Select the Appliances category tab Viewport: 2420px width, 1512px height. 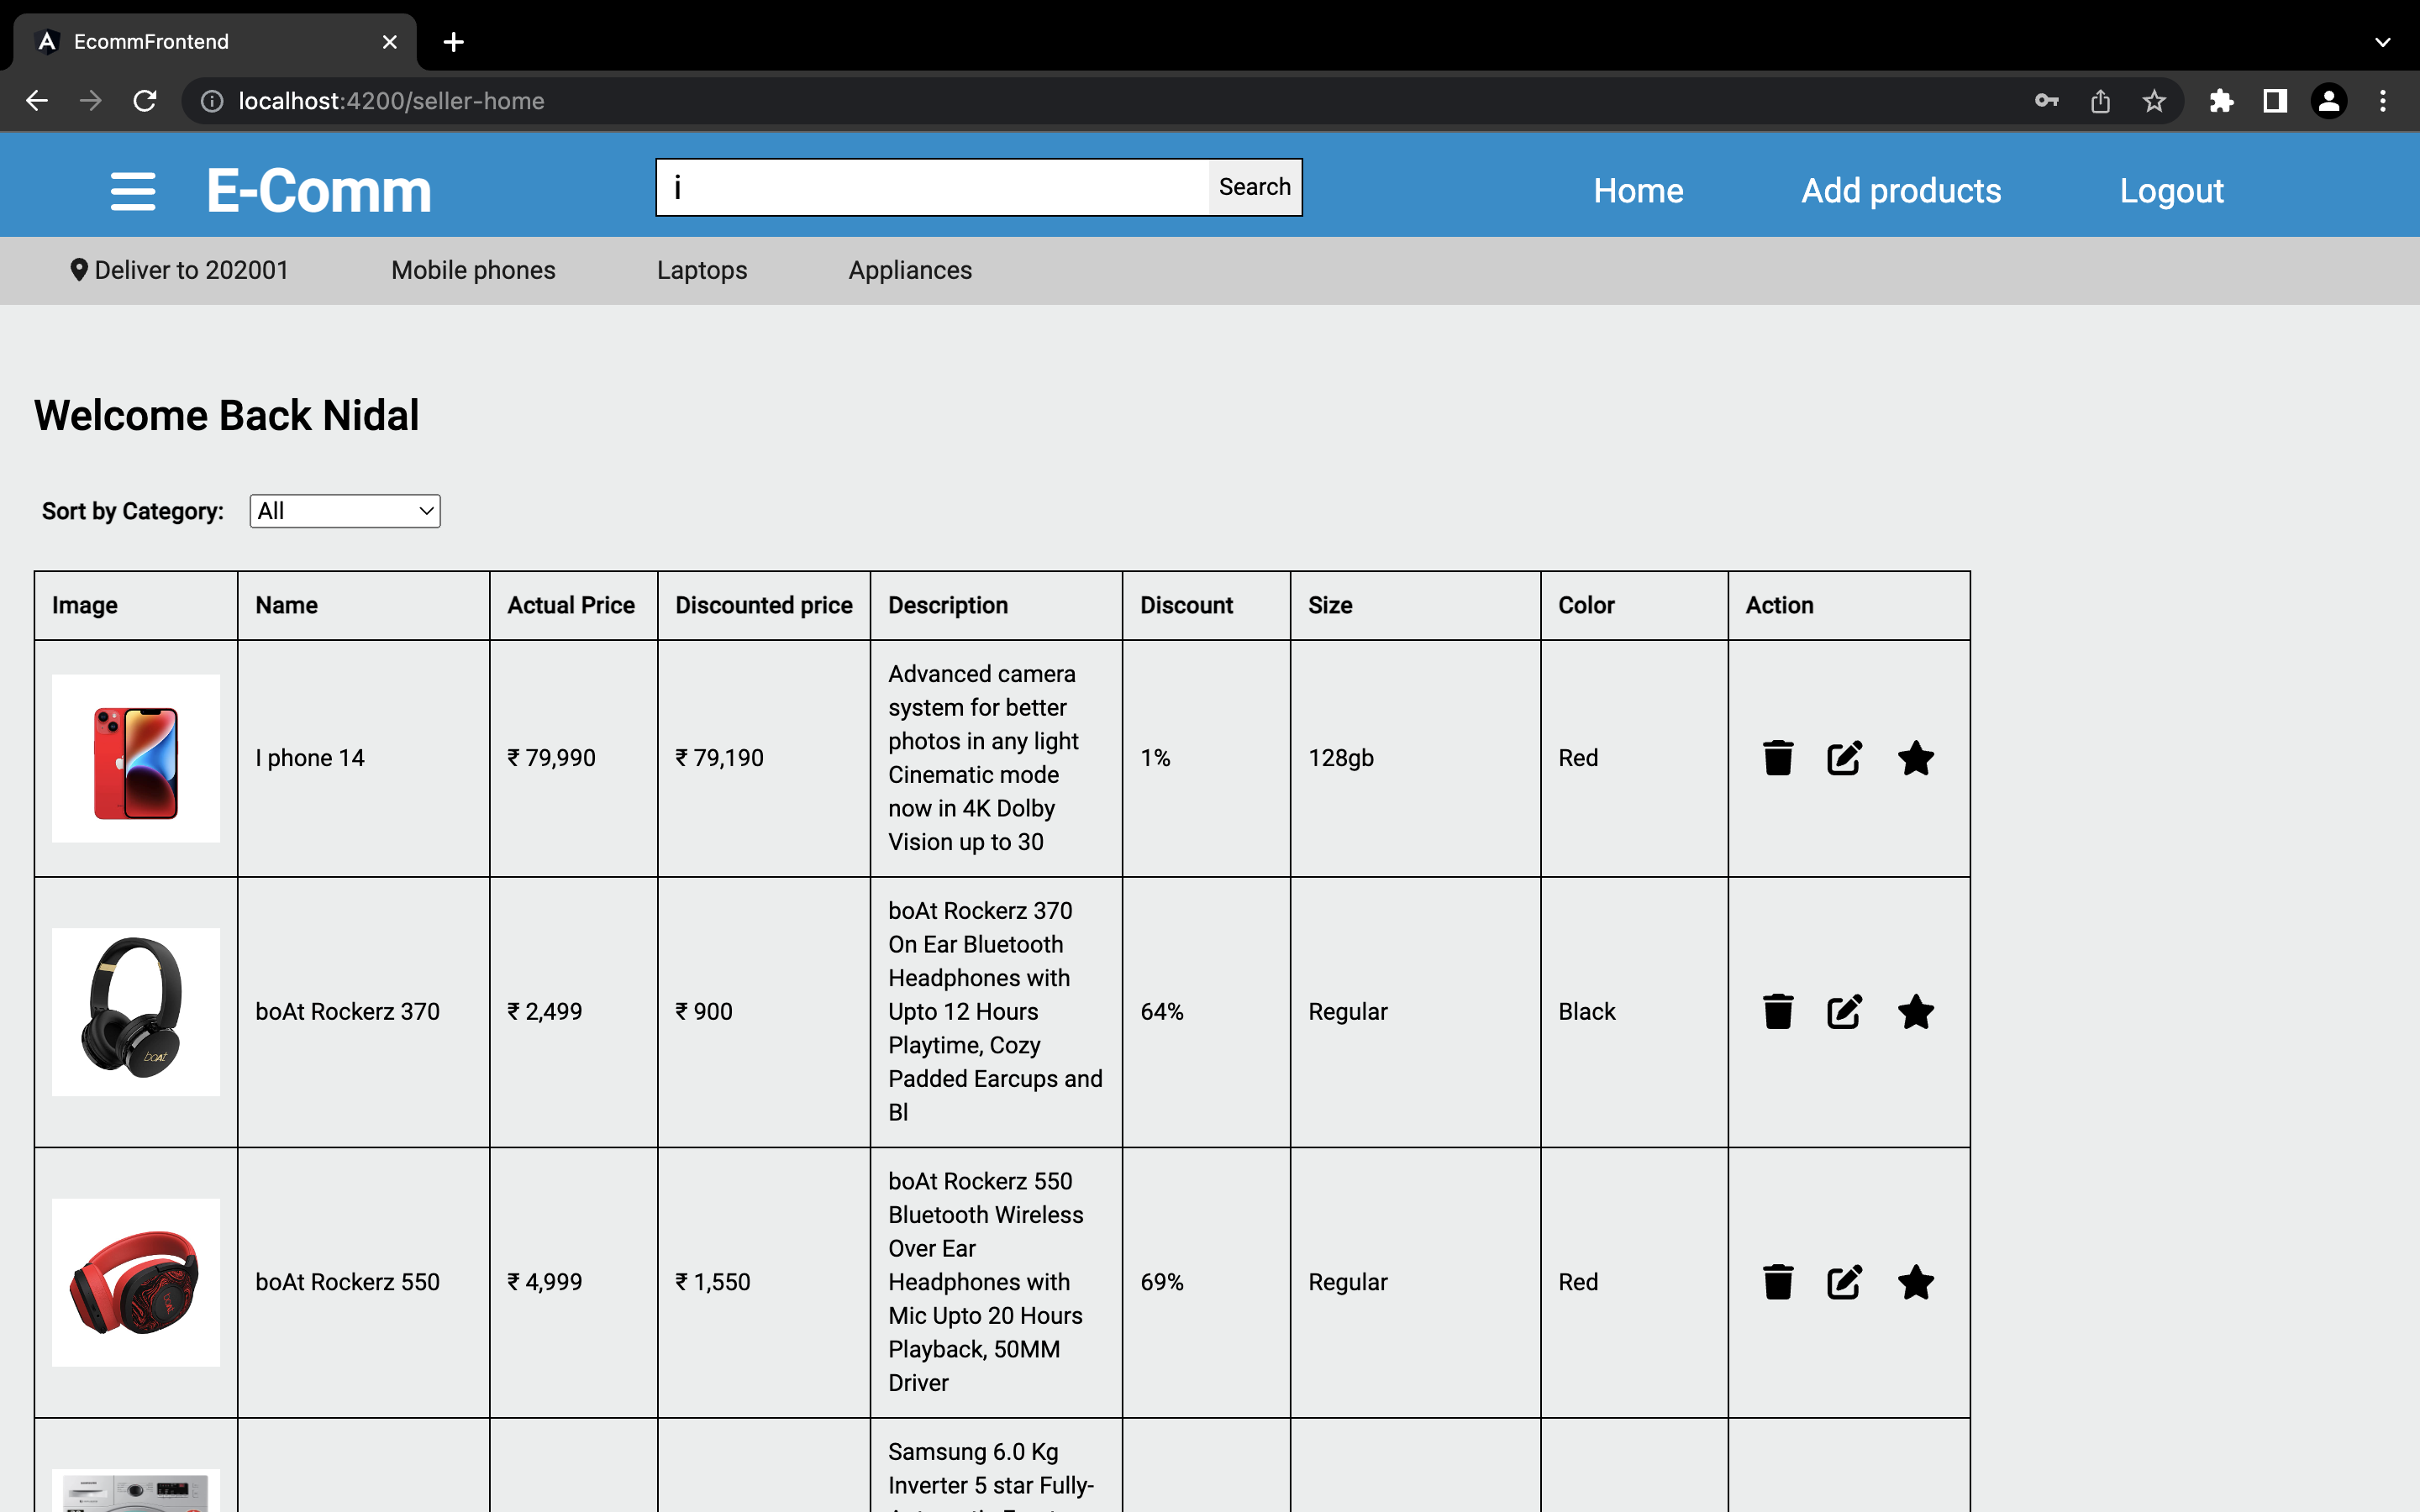pyautogui.click(x=909, y=270)
